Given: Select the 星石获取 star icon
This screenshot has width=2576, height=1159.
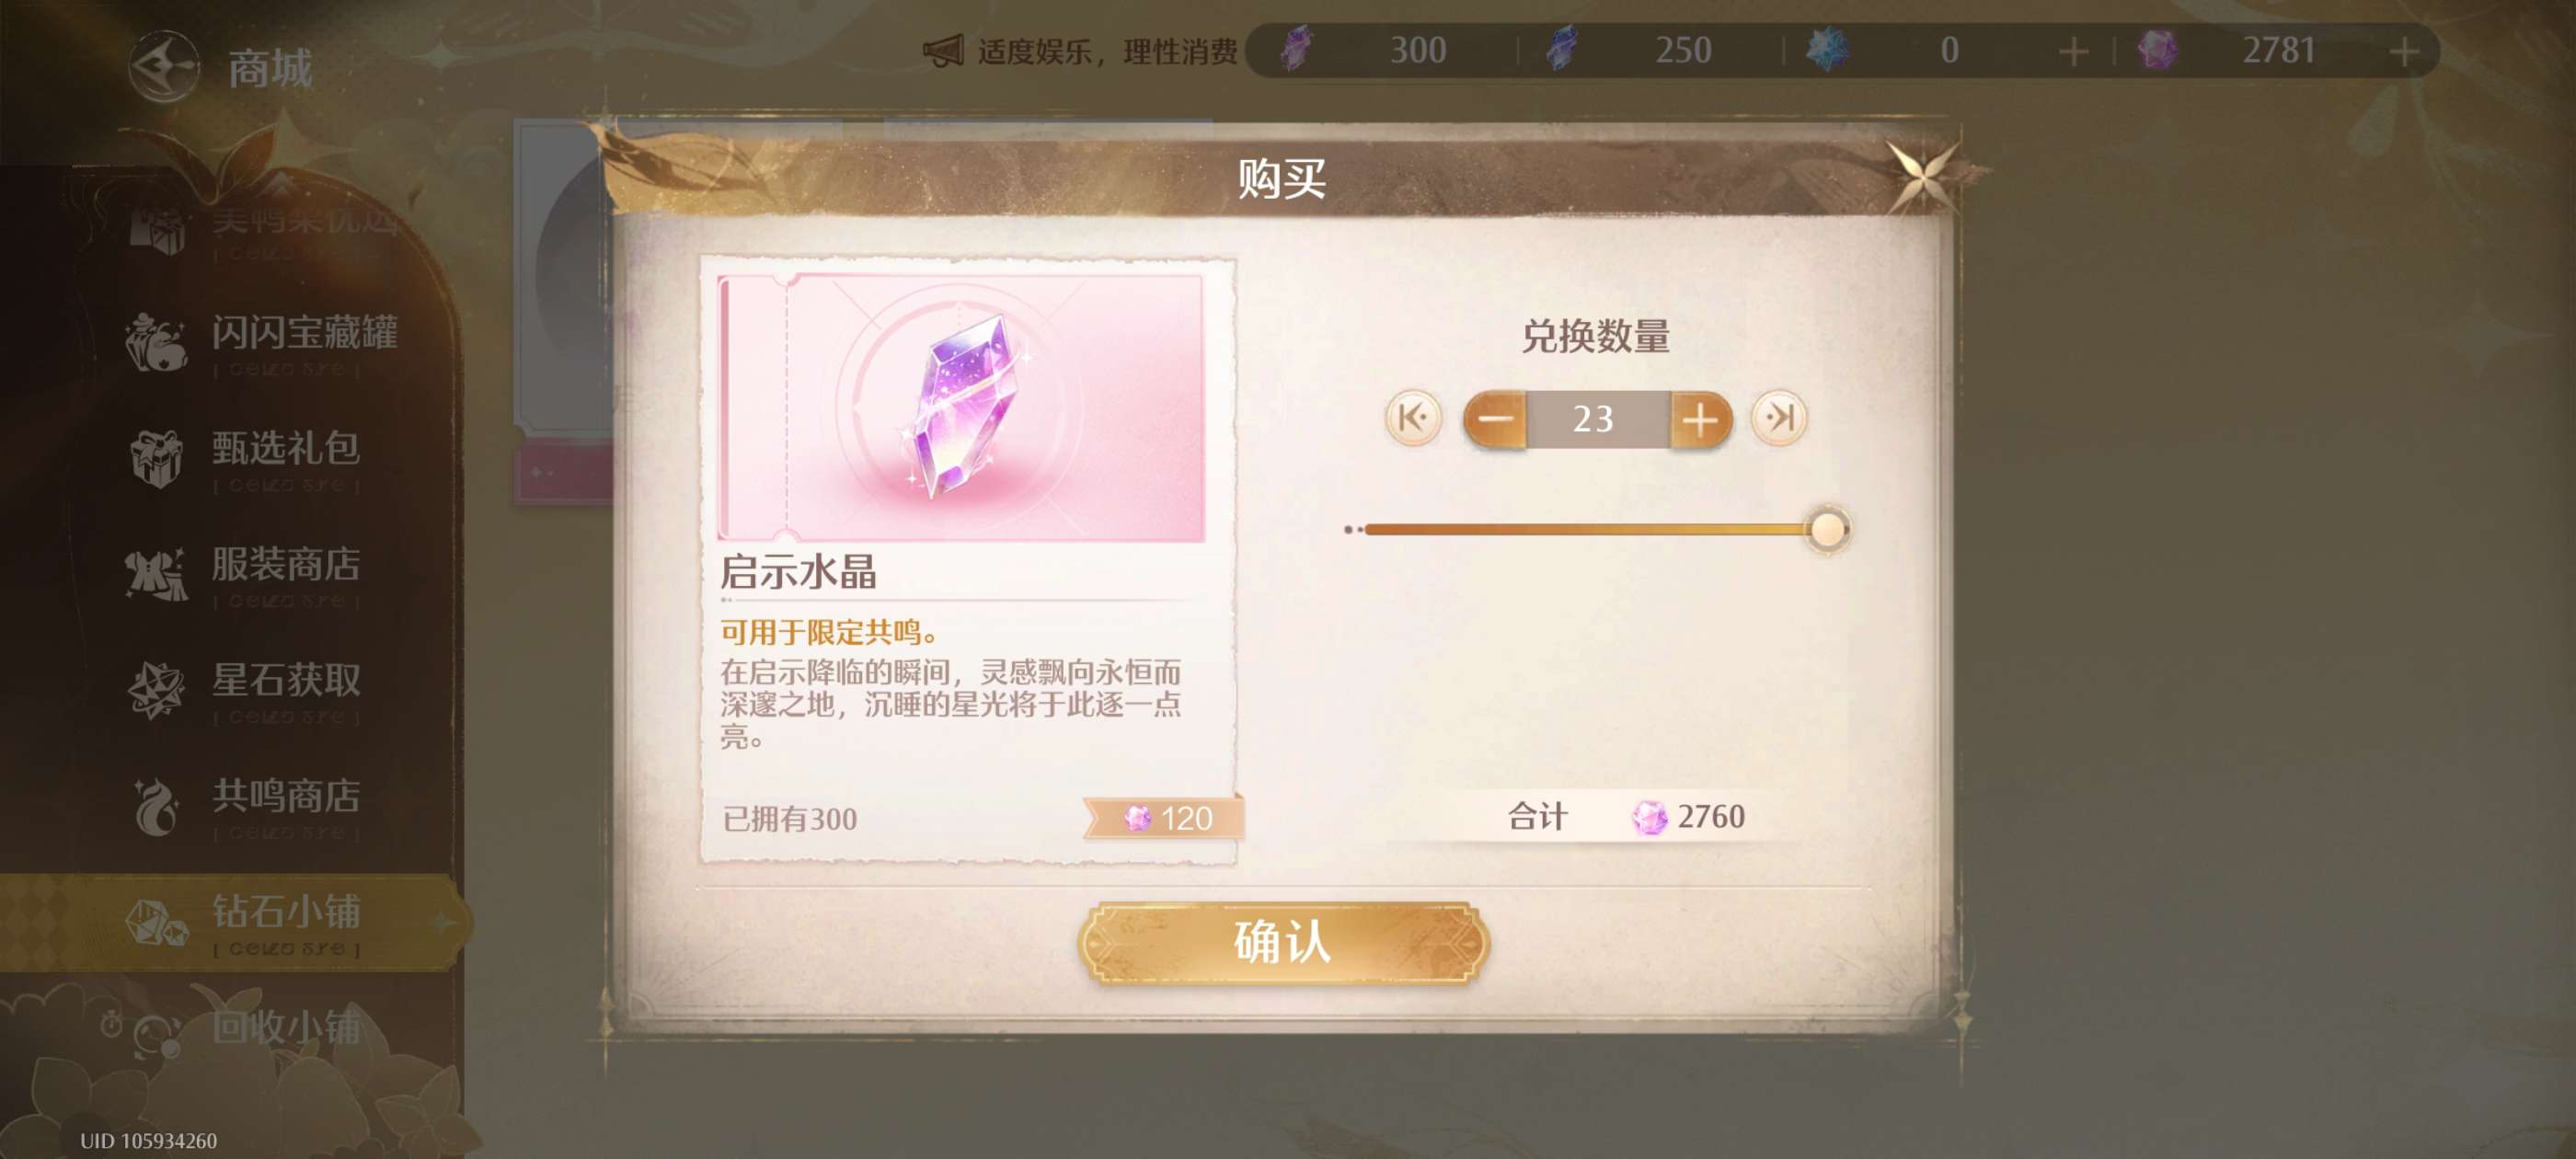Looking at the screenshot, I should pos(156,689).
